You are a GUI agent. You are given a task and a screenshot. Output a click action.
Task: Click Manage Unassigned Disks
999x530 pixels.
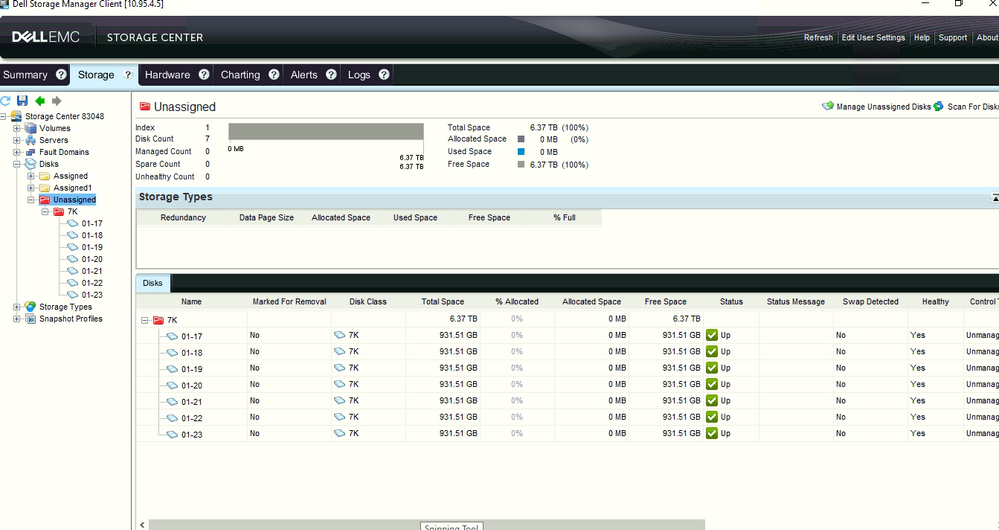coord(884,107)
